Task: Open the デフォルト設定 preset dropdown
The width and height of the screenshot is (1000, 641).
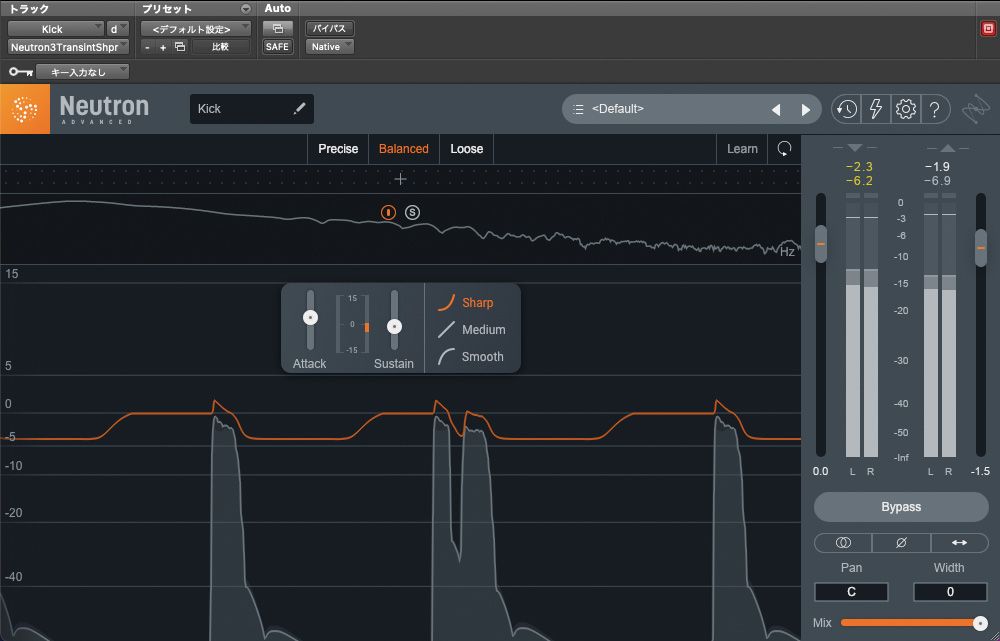Action: click(x=196, y=29)
